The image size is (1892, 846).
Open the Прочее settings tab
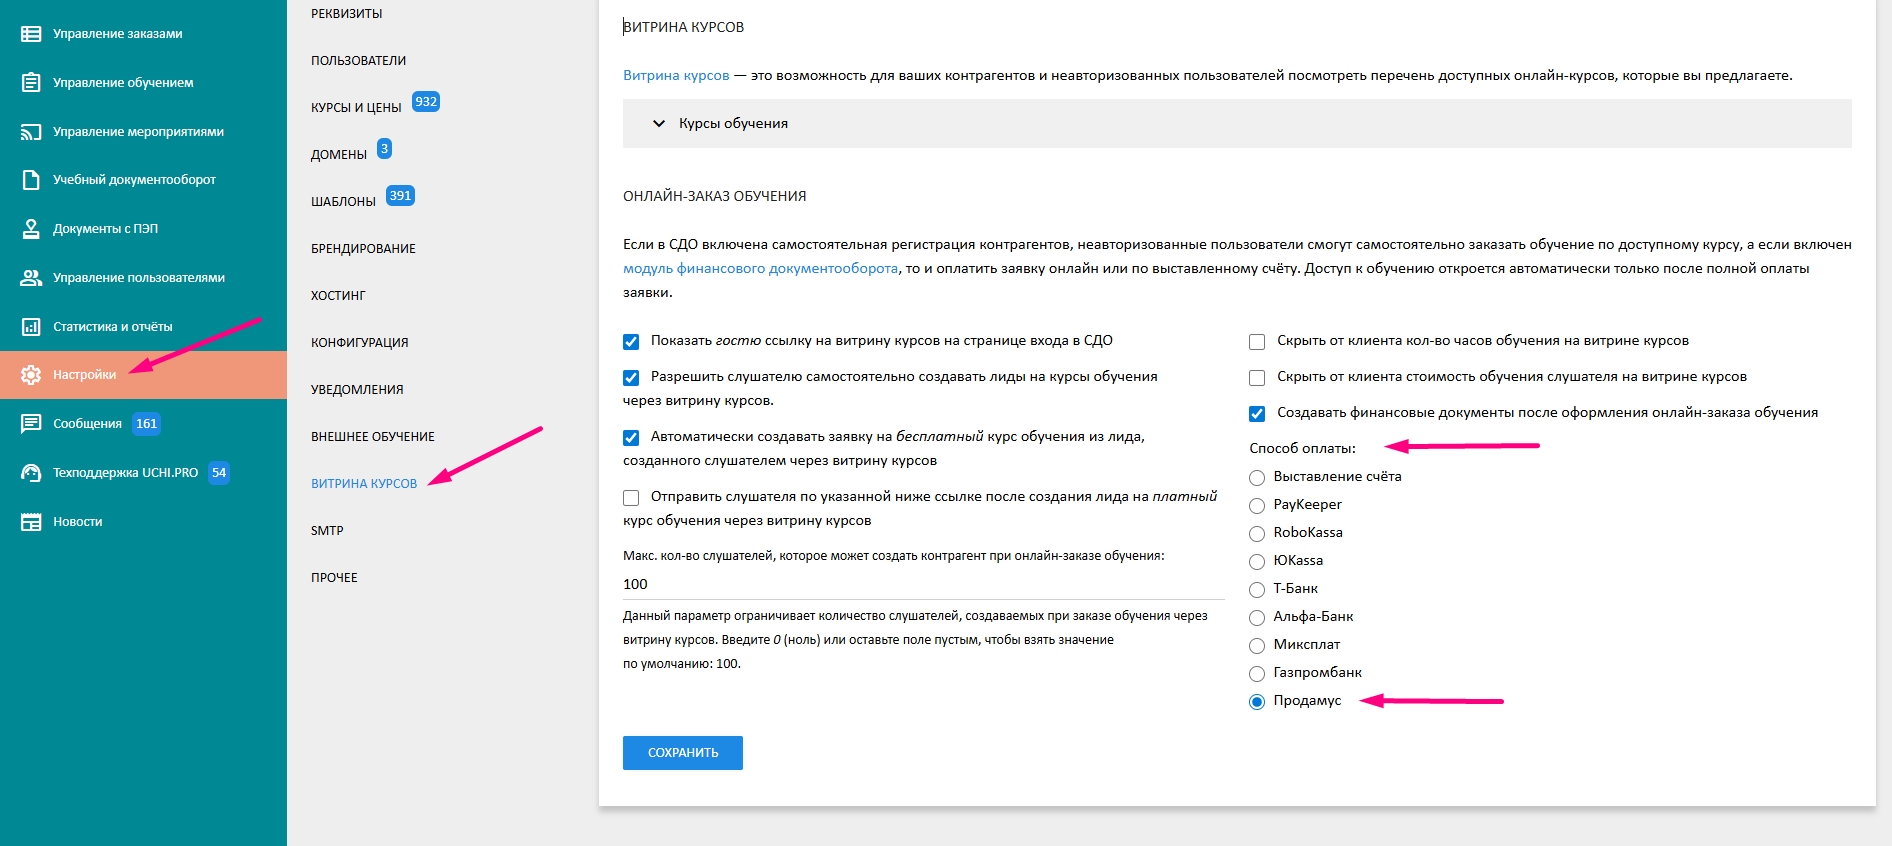click(x=334, y=578)
